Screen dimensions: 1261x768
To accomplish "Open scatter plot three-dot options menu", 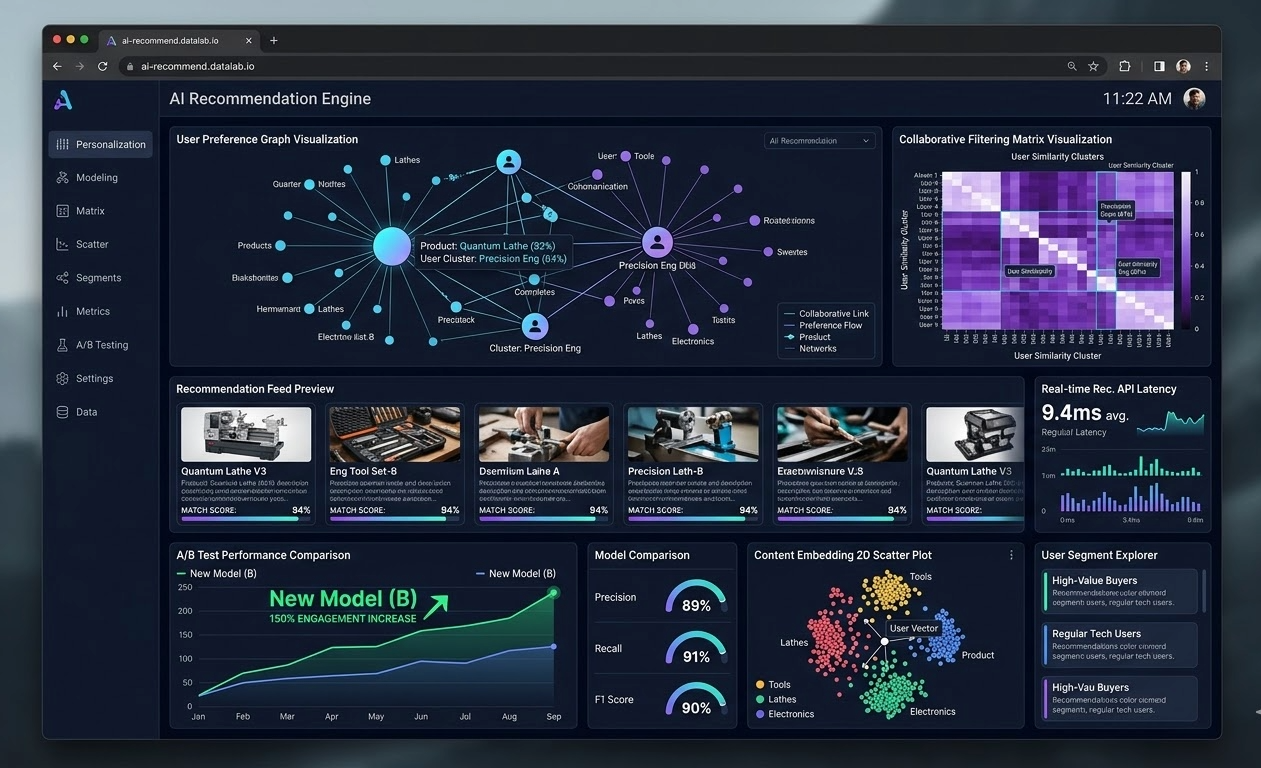I will pyautogui.click(x=1011, y=555).
